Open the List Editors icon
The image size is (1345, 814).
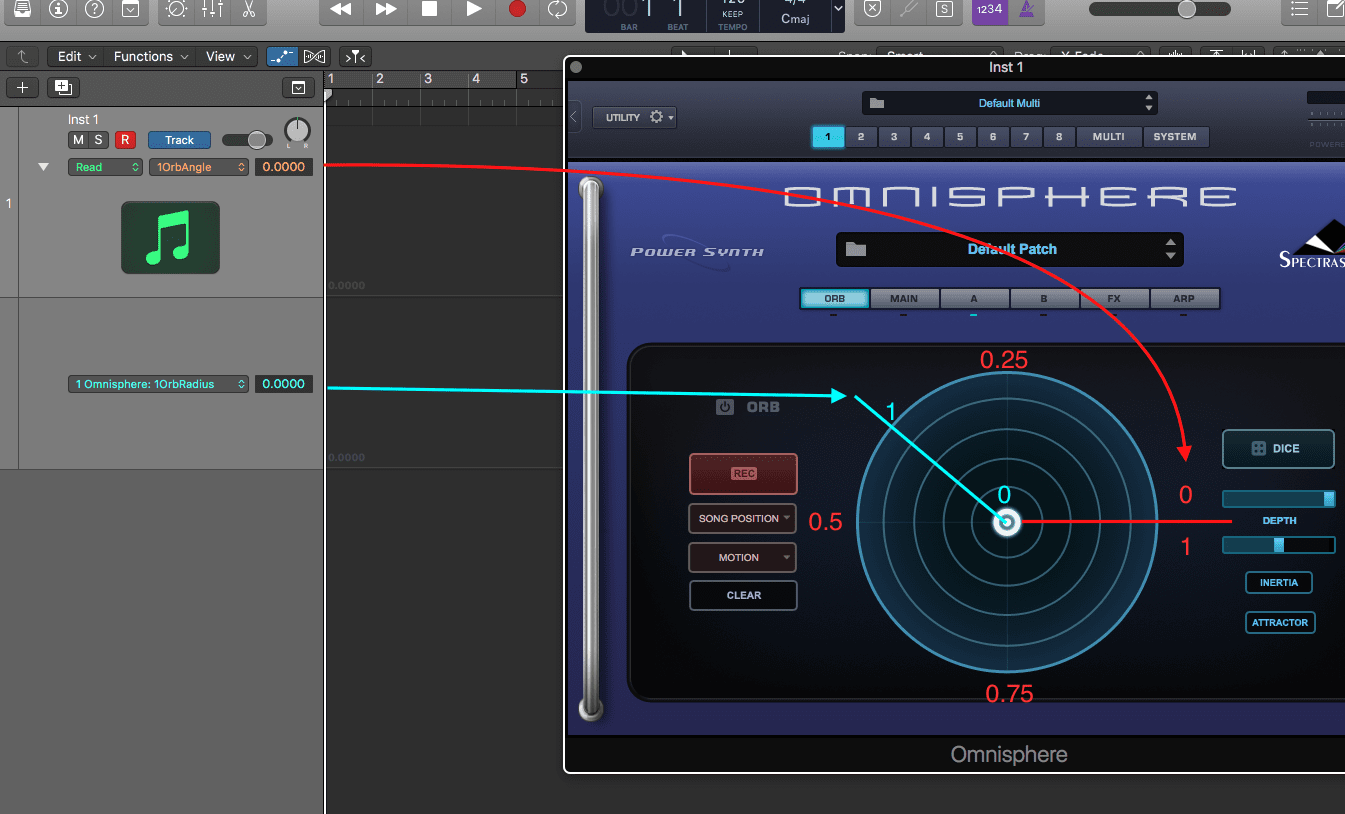1300,10
